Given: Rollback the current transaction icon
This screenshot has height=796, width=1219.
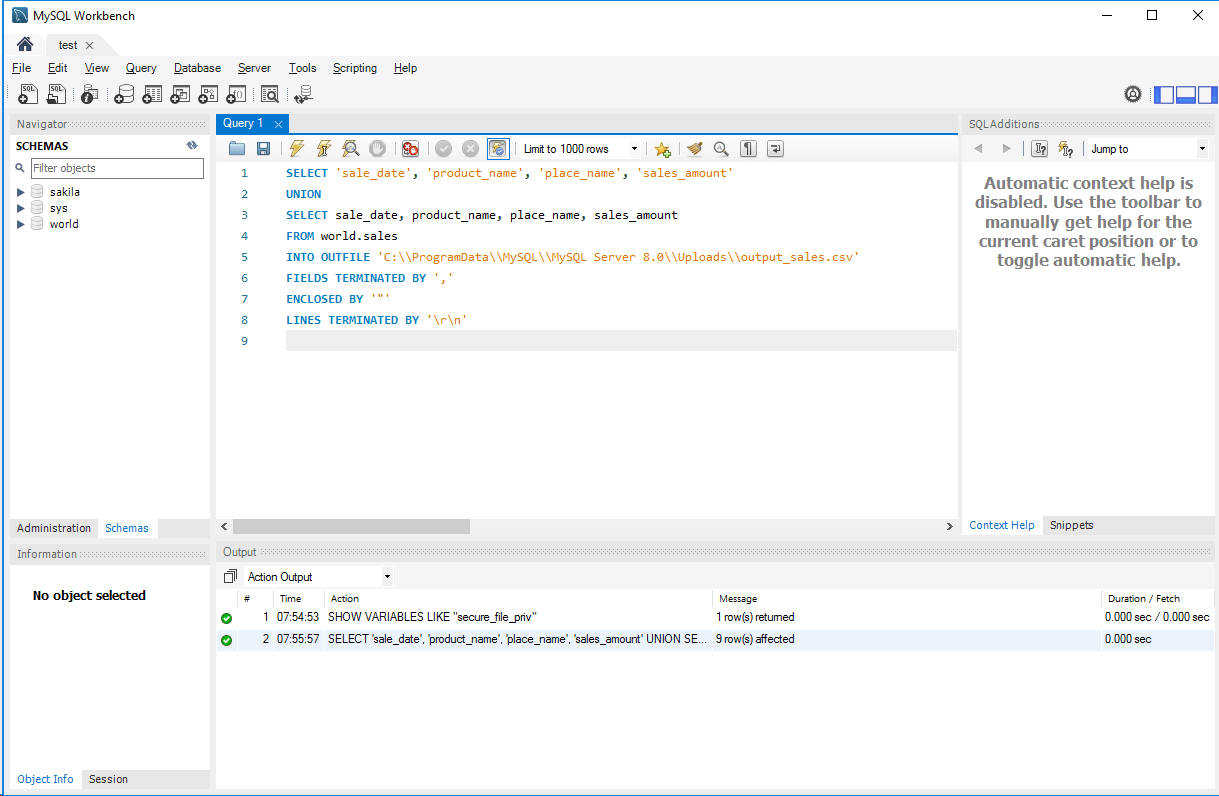Looking at the screenshot, I should coord(470,149).
